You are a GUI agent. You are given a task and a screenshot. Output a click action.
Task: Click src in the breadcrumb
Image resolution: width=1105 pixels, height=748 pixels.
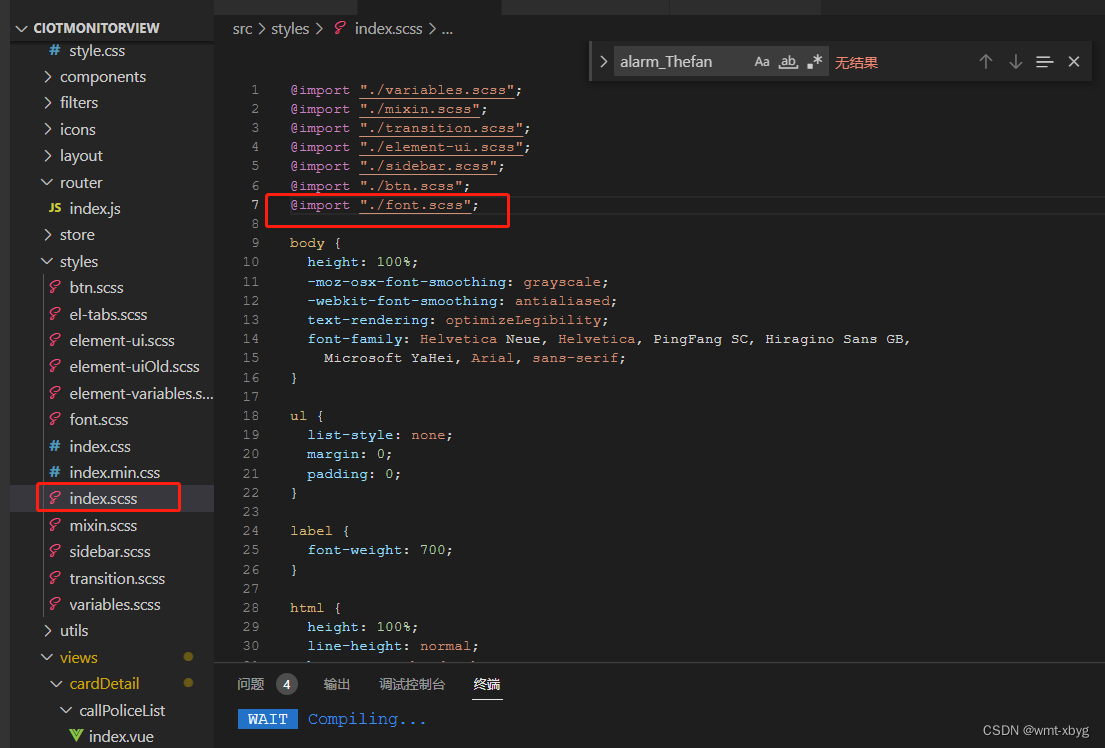[x=242, y=29]
